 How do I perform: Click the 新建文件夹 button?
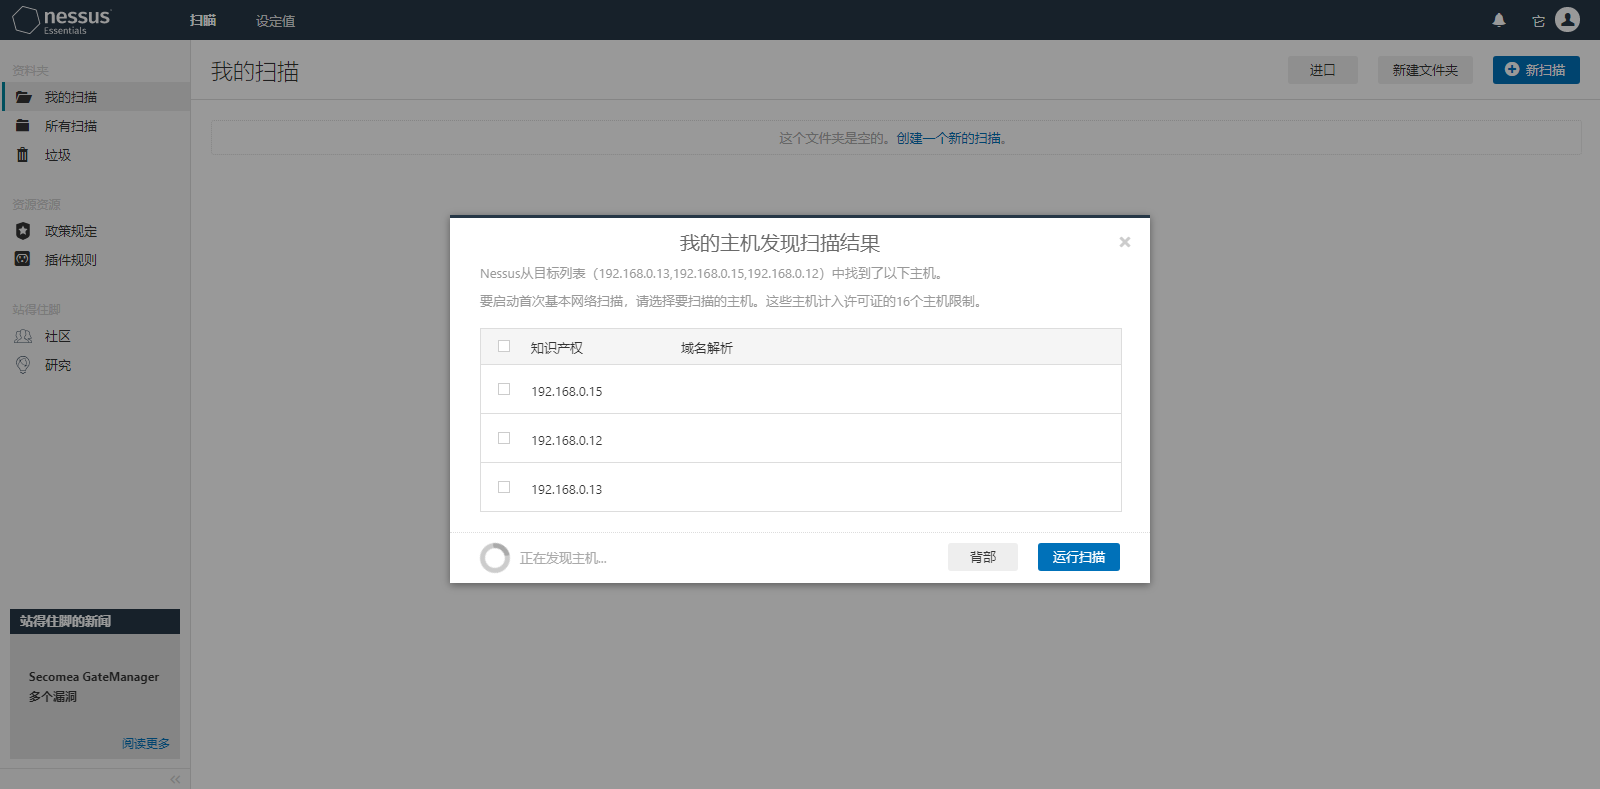pyautogui.click(x=1425, y=70)
